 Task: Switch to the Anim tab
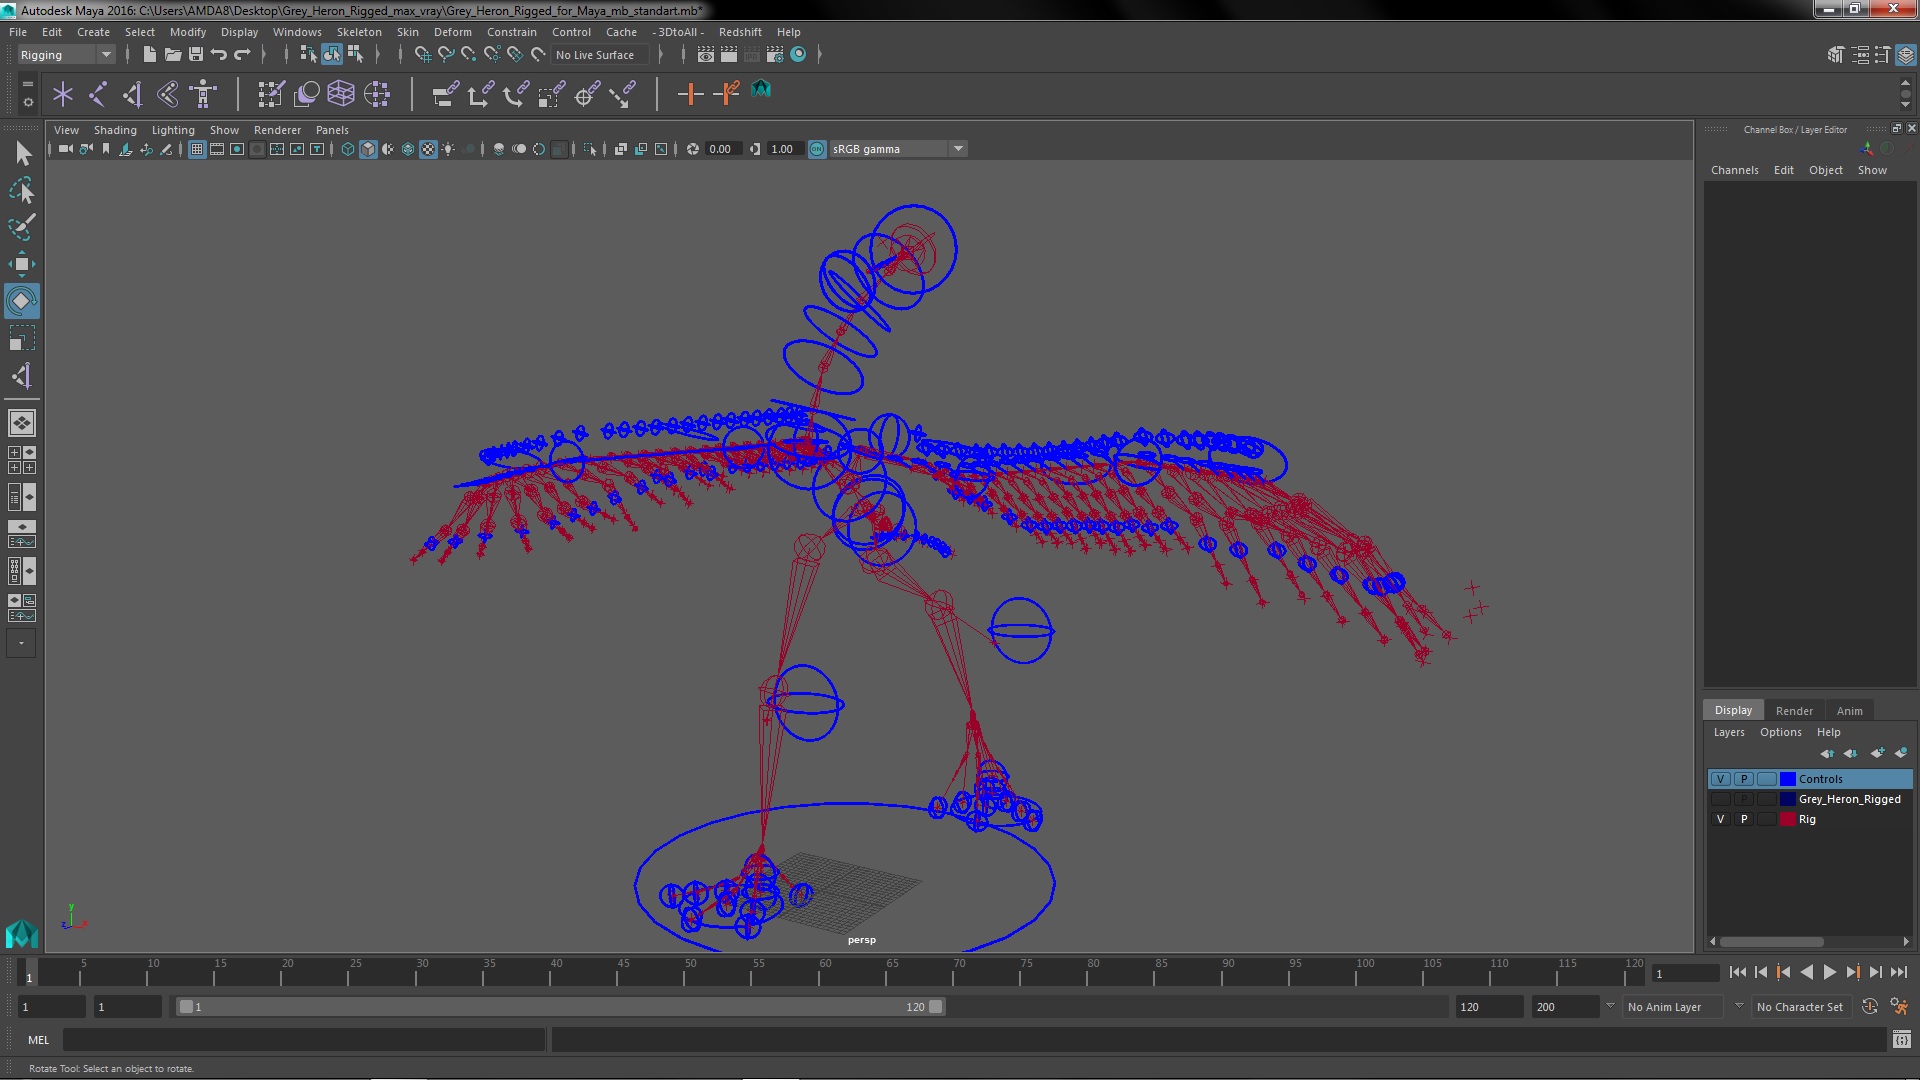click(x=1849, y=710)
